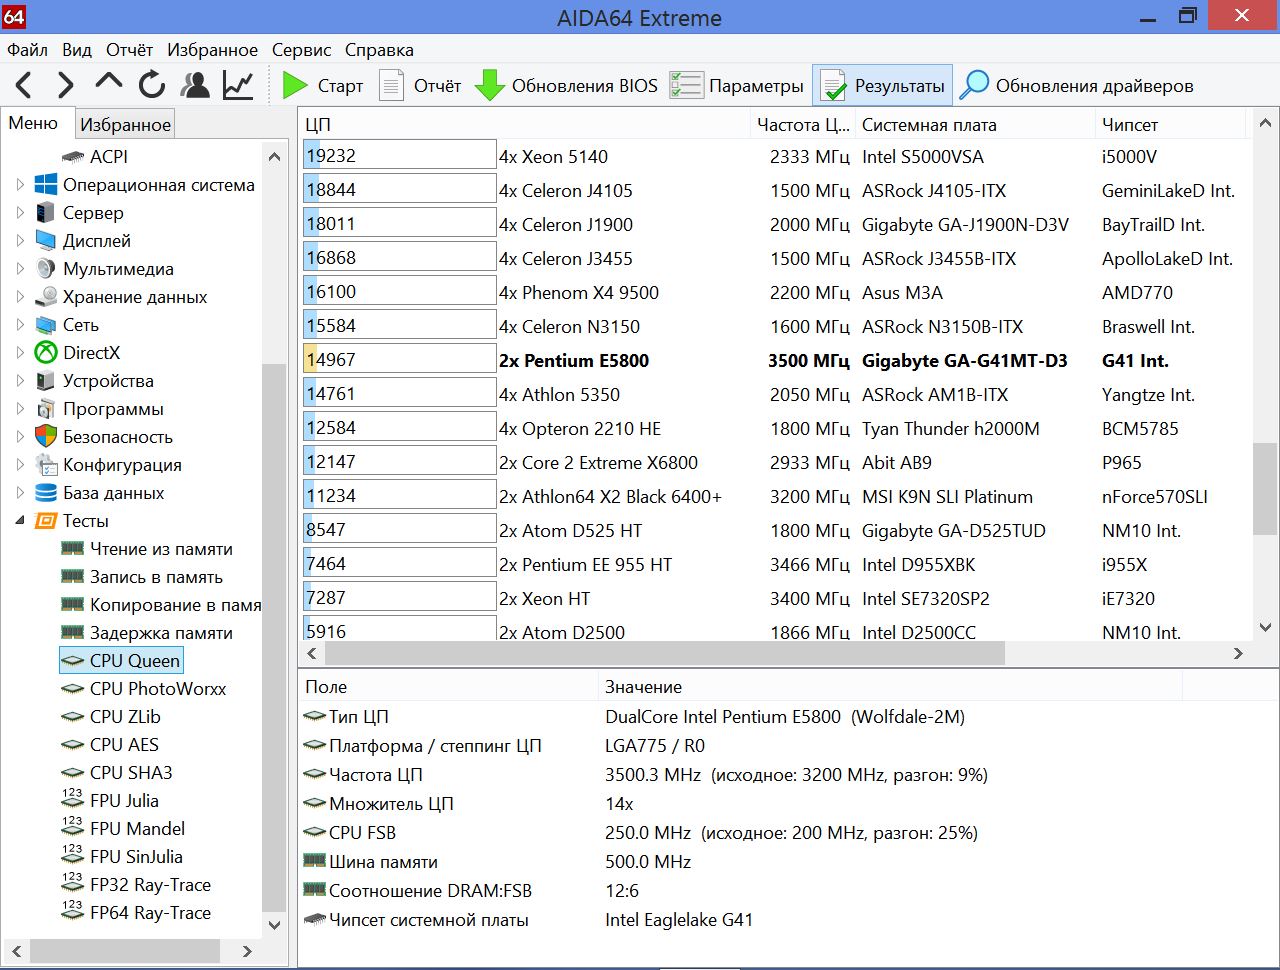Open the Вид menu
This screenshot has height=970, width=1280.
[x=77, y=50]
